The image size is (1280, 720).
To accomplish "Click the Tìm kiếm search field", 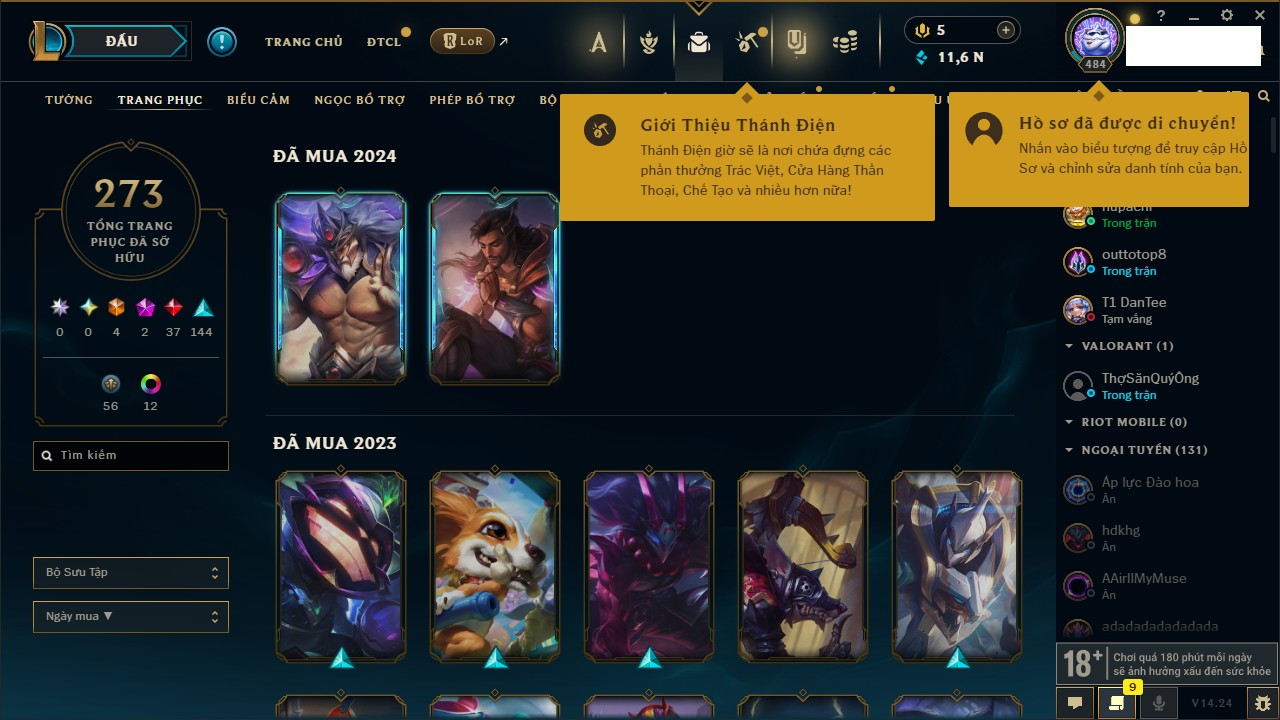I will pos(131,456).
